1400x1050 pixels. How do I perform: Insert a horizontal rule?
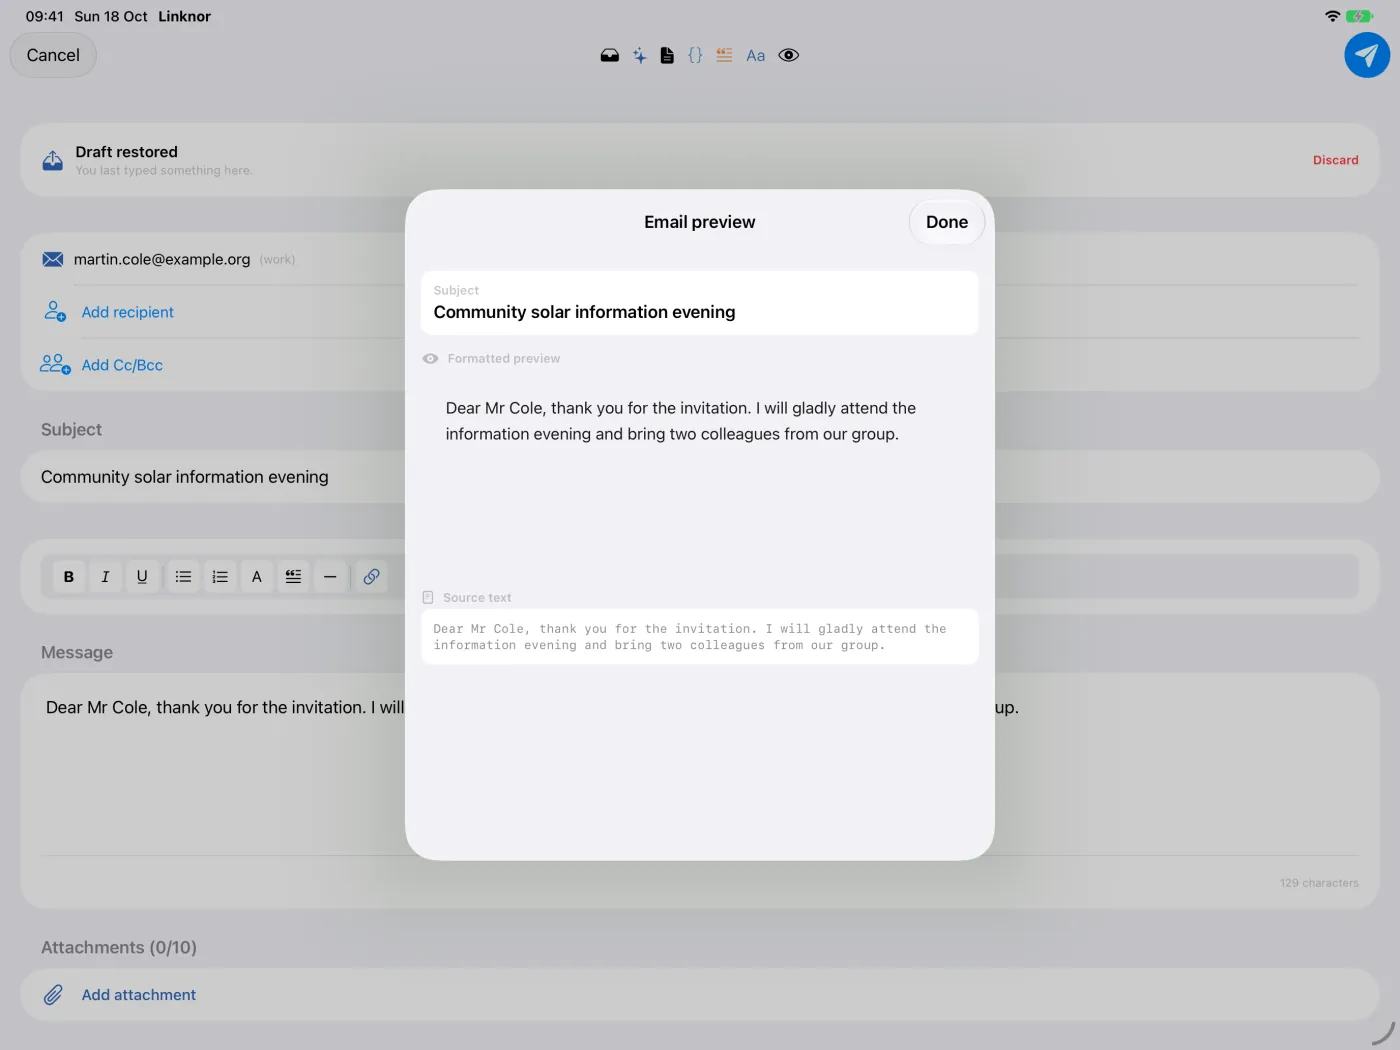(x=330, y=576)
